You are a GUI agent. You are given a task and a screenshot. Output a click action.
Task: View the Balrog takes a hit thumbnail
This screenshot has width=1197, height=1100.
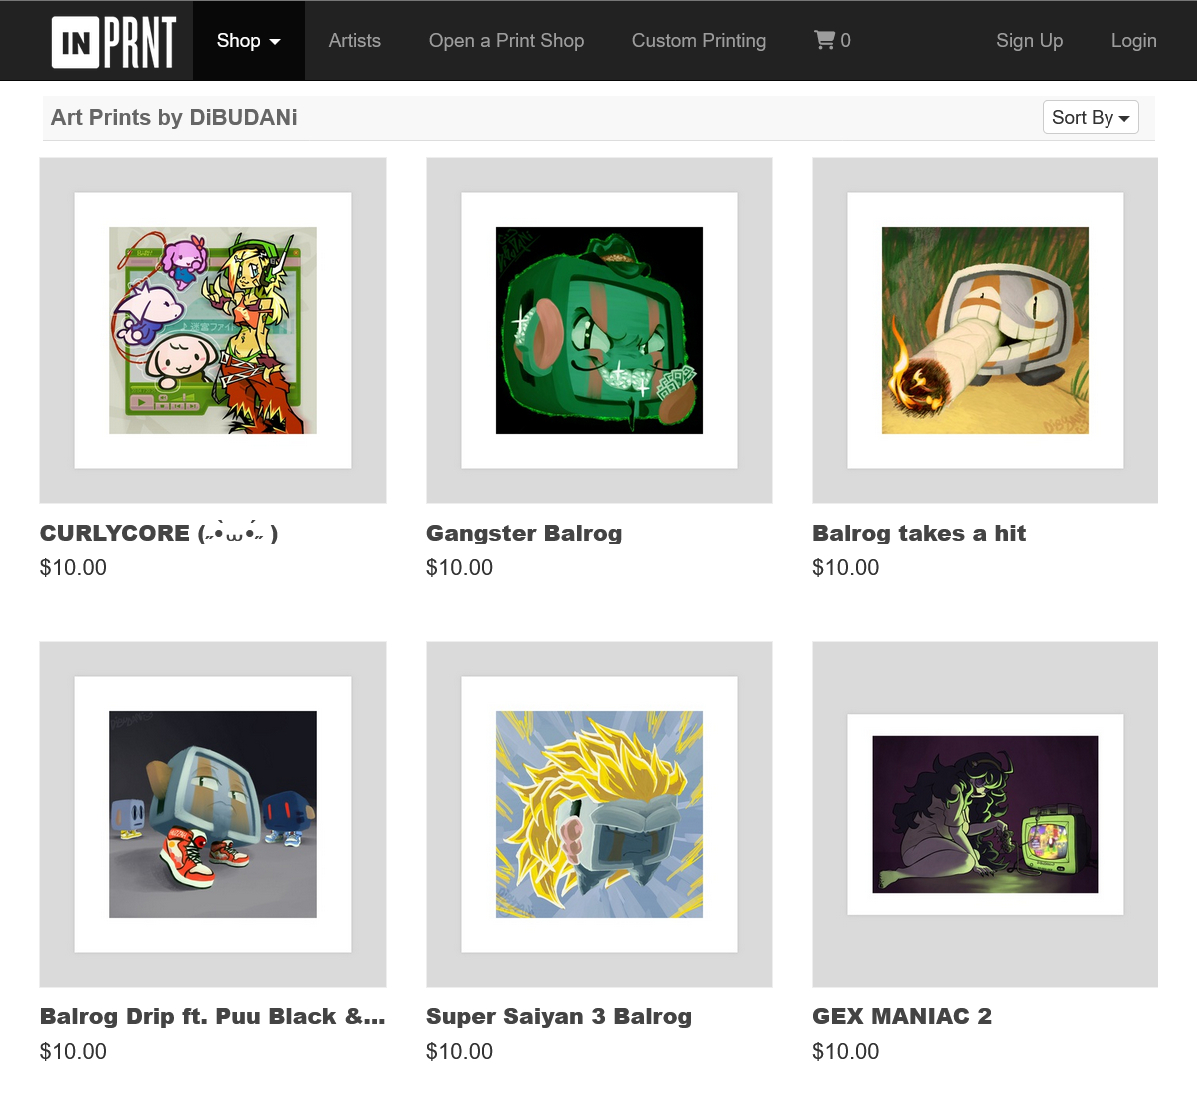(985, 331)
